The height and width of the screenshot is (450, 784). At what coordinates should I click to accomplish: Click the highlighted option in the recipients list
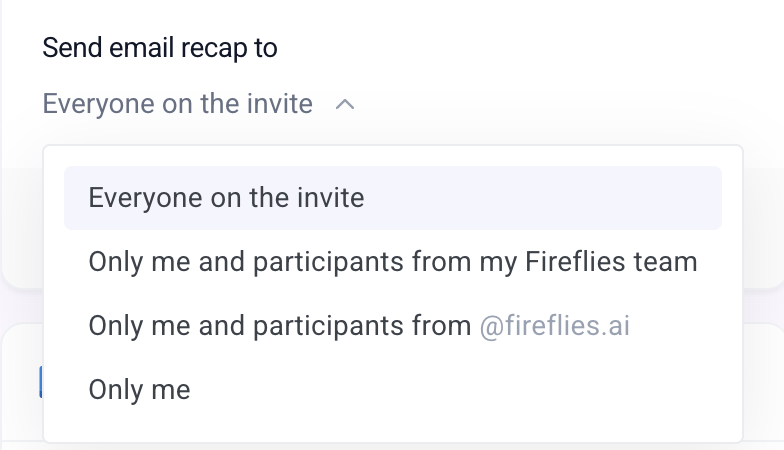click(x=392, y=198)
